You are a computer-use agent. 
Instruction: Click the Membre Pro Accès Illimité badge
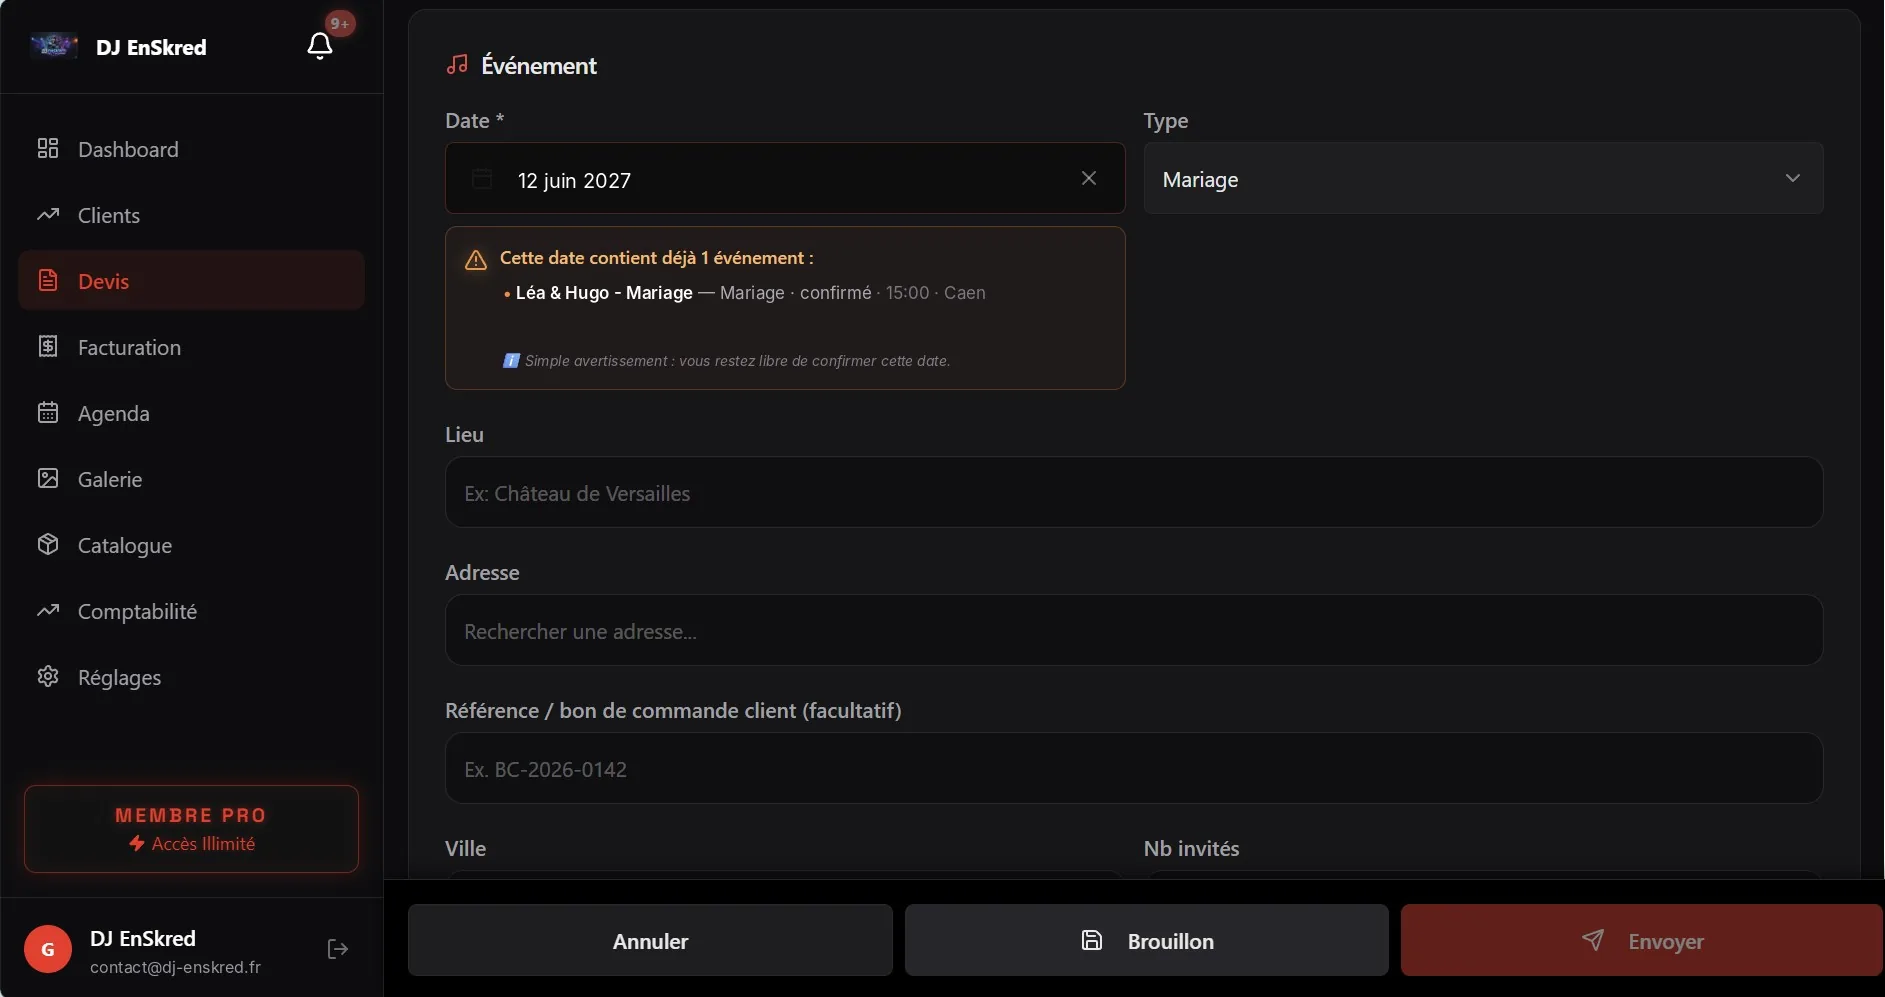pos(191,829)
